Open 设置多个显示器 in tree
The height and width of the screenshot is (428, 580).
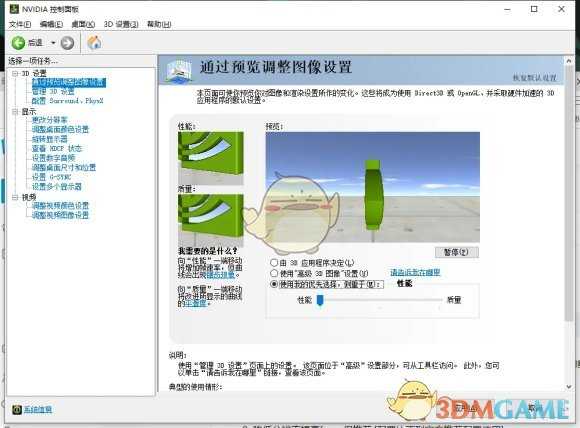coord(57,186)
